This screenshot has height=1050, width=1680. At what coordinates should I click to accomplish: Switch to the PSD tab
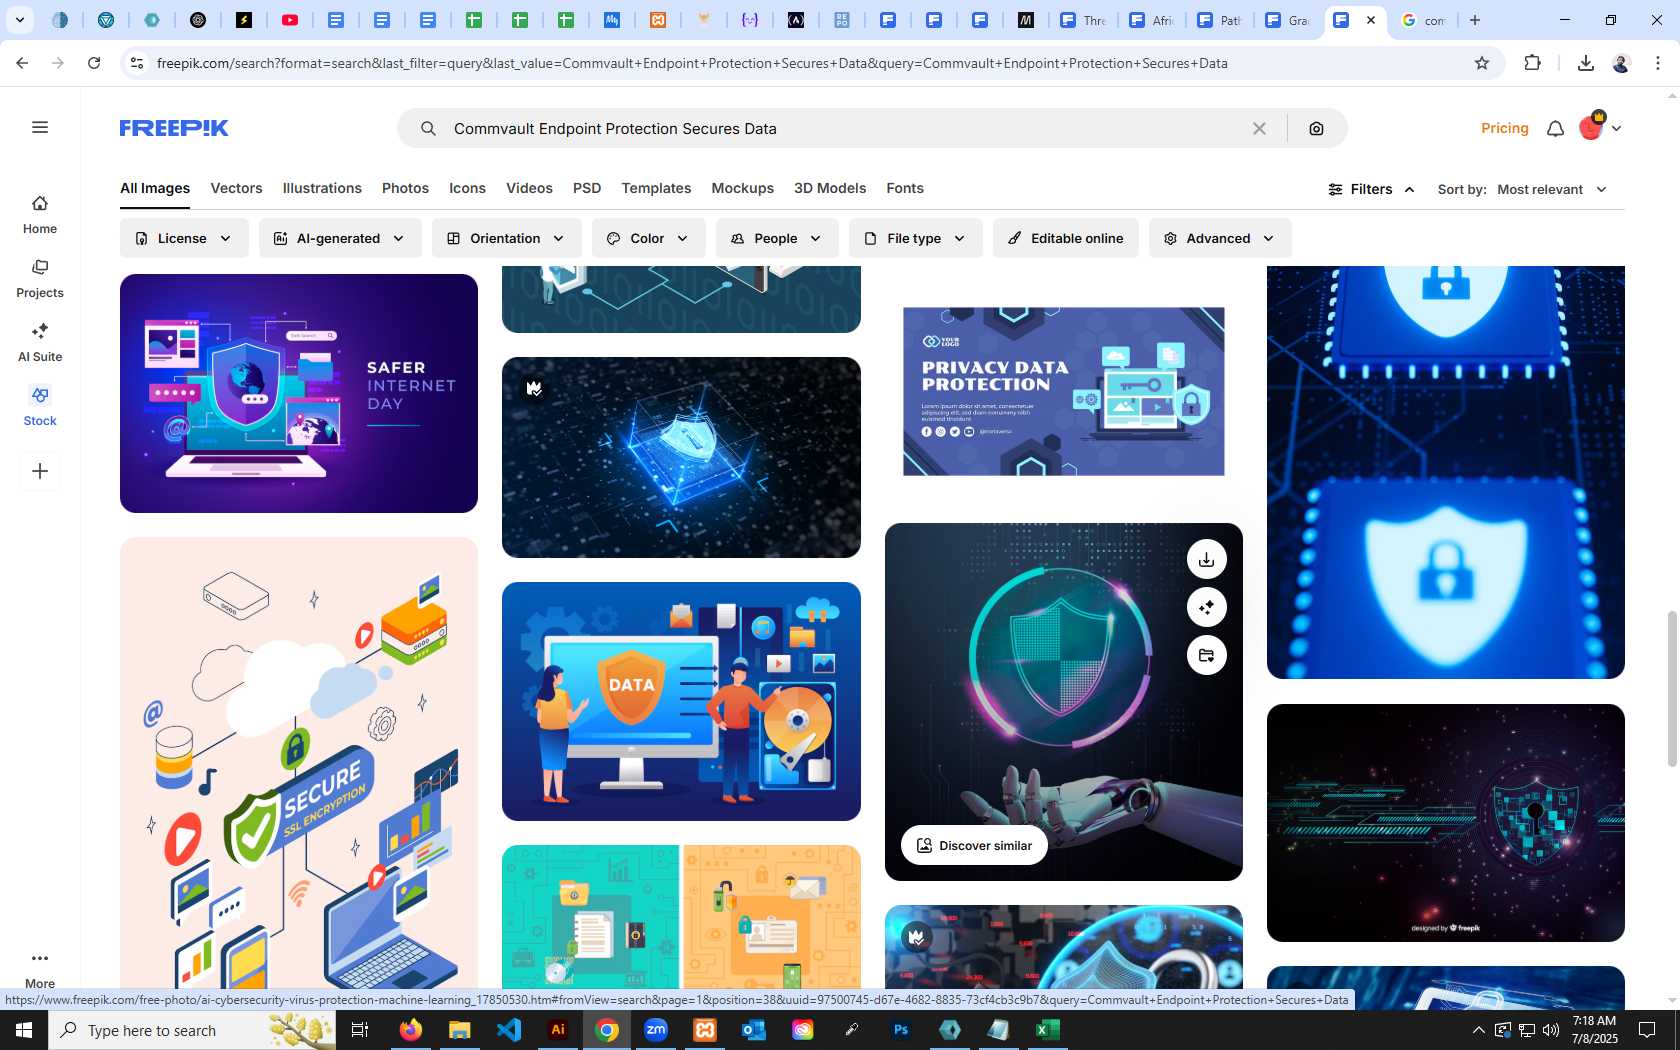(587, 188)
